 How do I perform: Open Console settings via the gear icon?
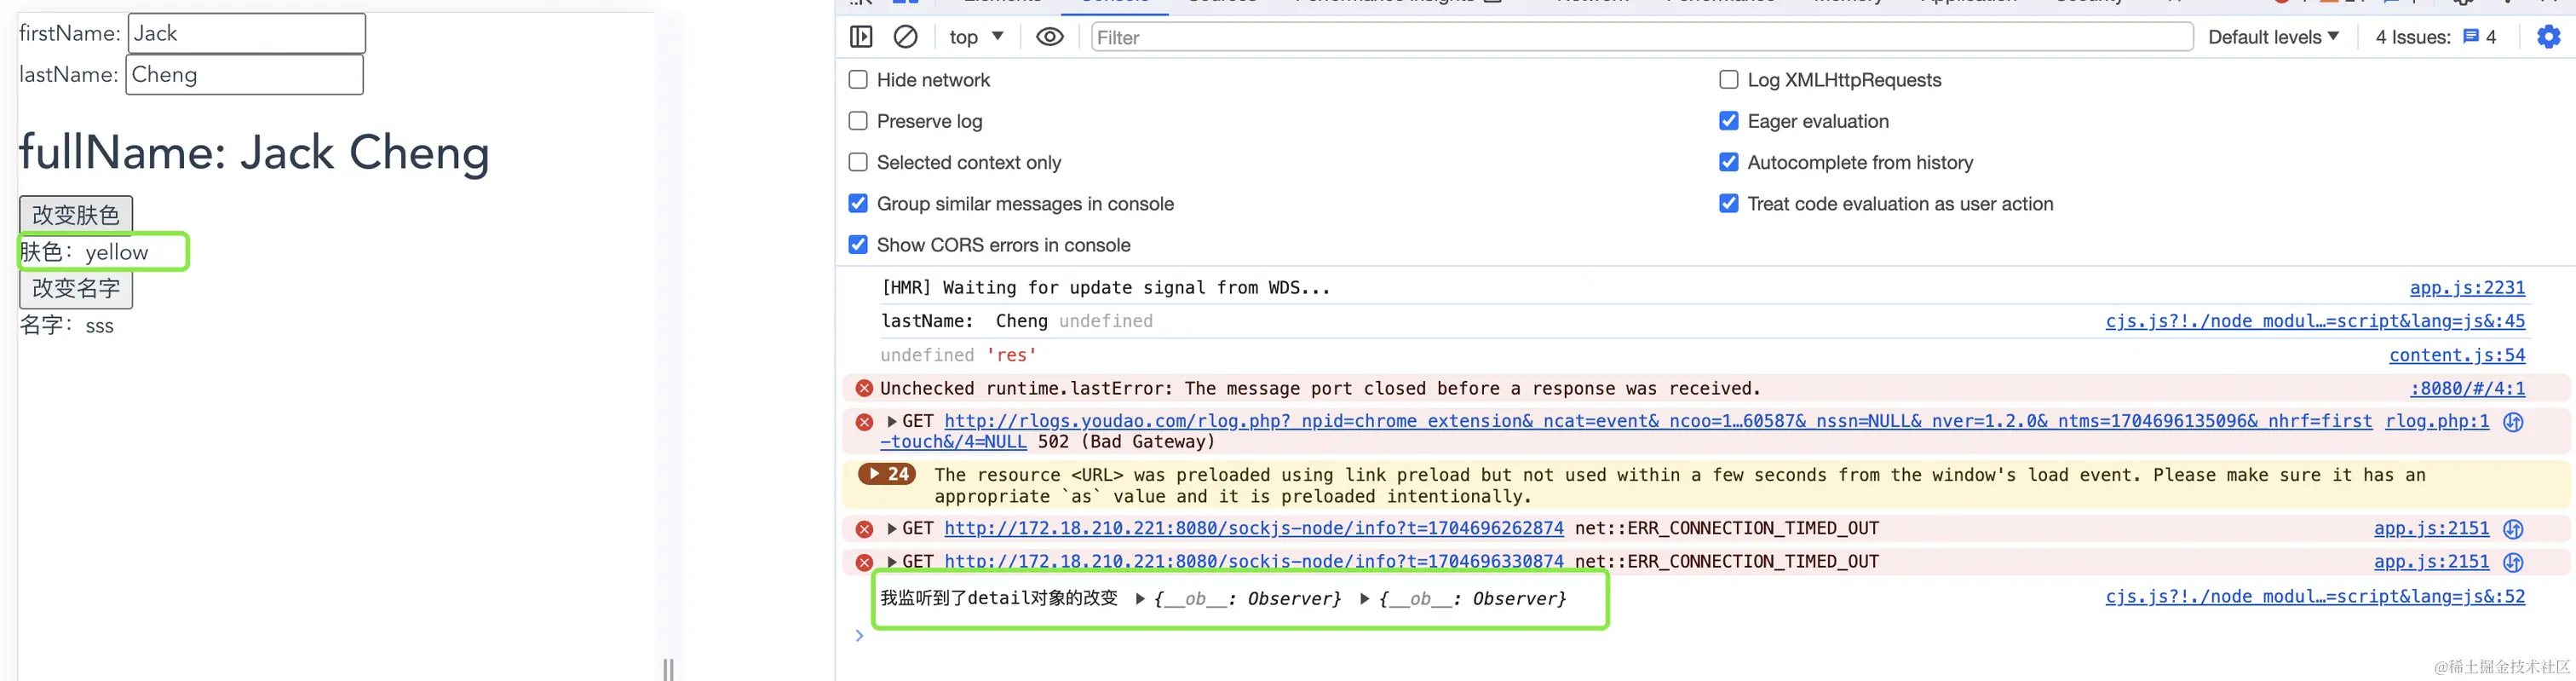(x=2548, y=37)
